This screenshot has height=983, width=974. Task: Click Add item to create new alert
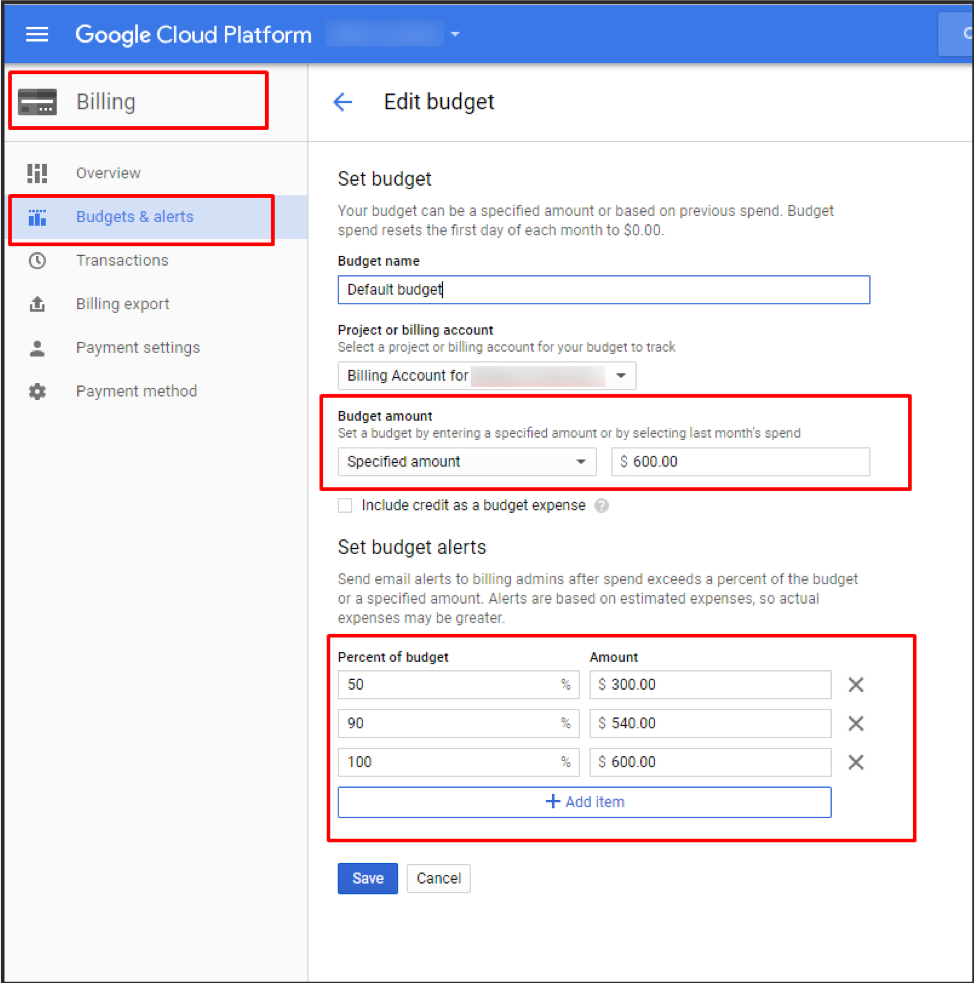pyautogui.click(x=584, y=801)
